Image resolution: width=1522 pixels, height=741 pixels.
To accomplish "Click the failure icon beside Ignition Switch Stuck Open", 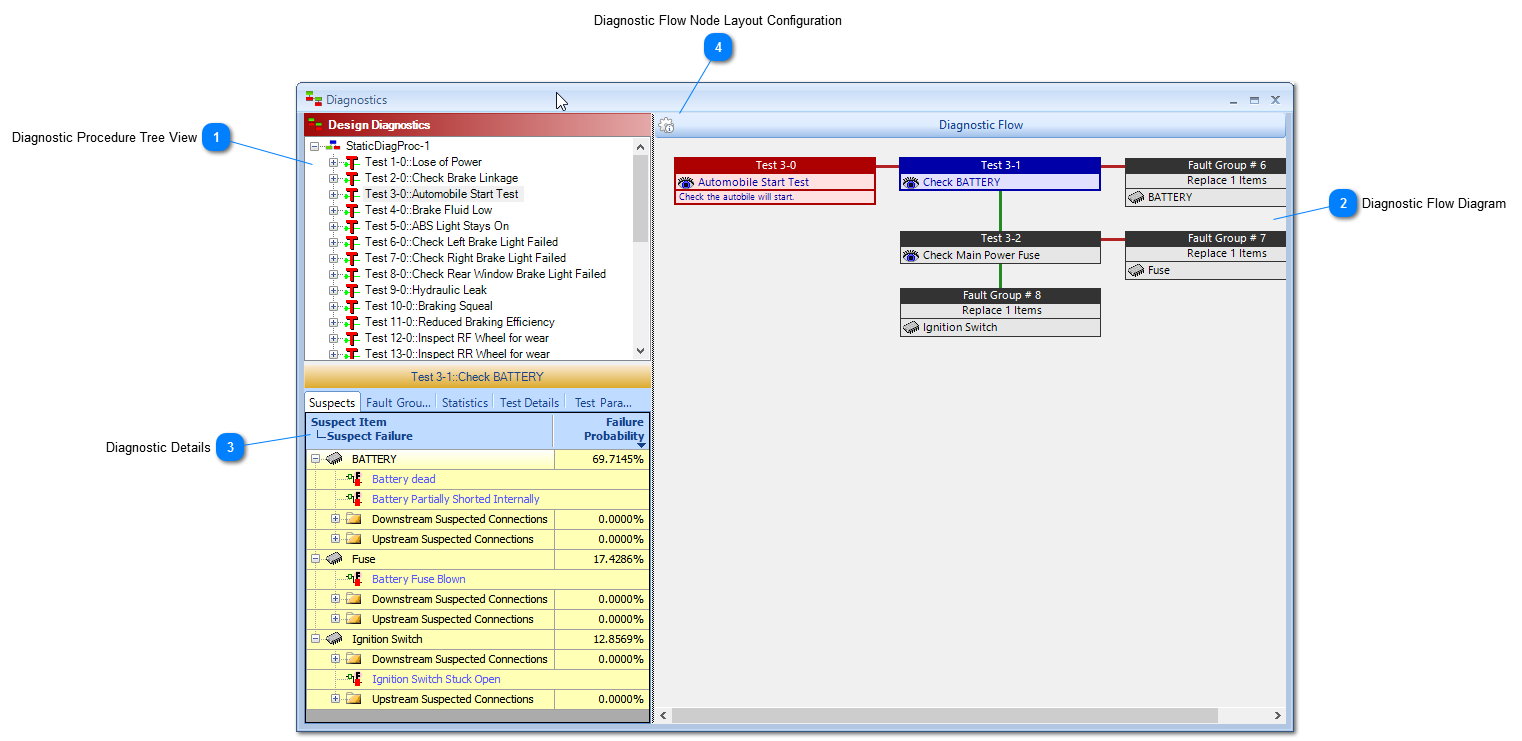I will point(355,679).
